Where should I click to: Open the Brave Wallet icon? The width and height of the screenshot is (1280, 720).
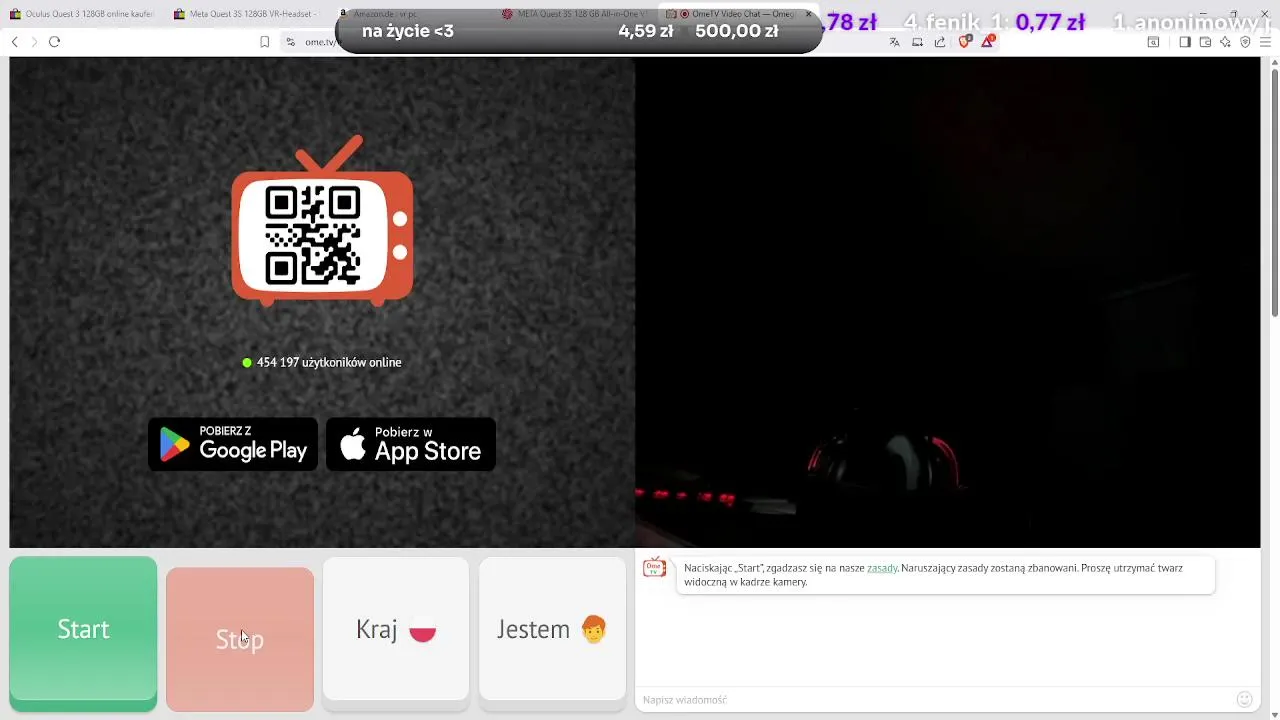point(1205,42)
